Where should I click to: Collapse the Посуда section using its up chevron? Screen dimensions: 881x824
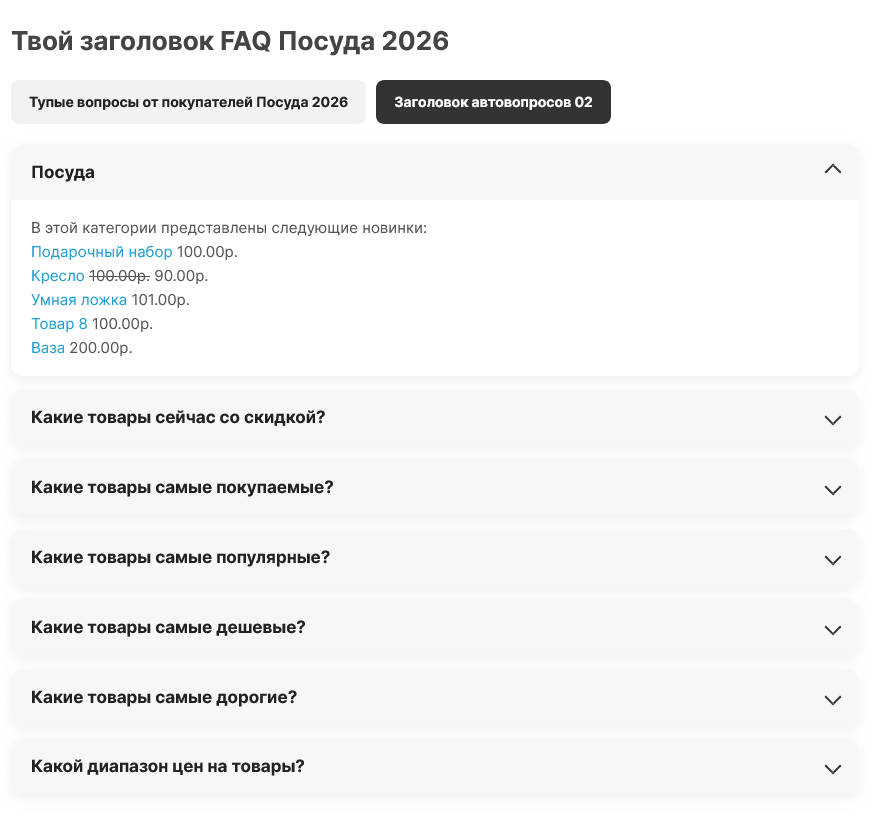pyautogui.click(x=832, y=170)
